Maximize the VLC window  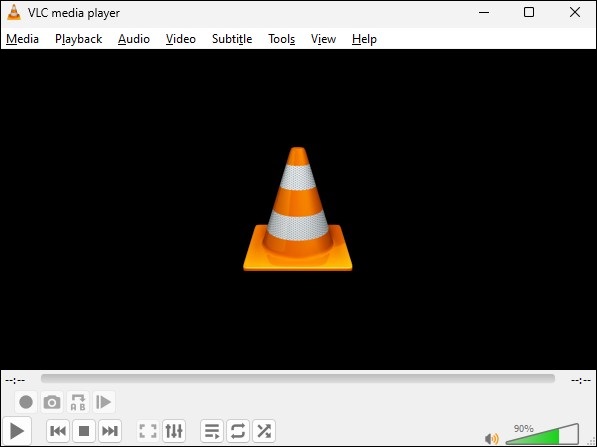(x=529, y=13)
